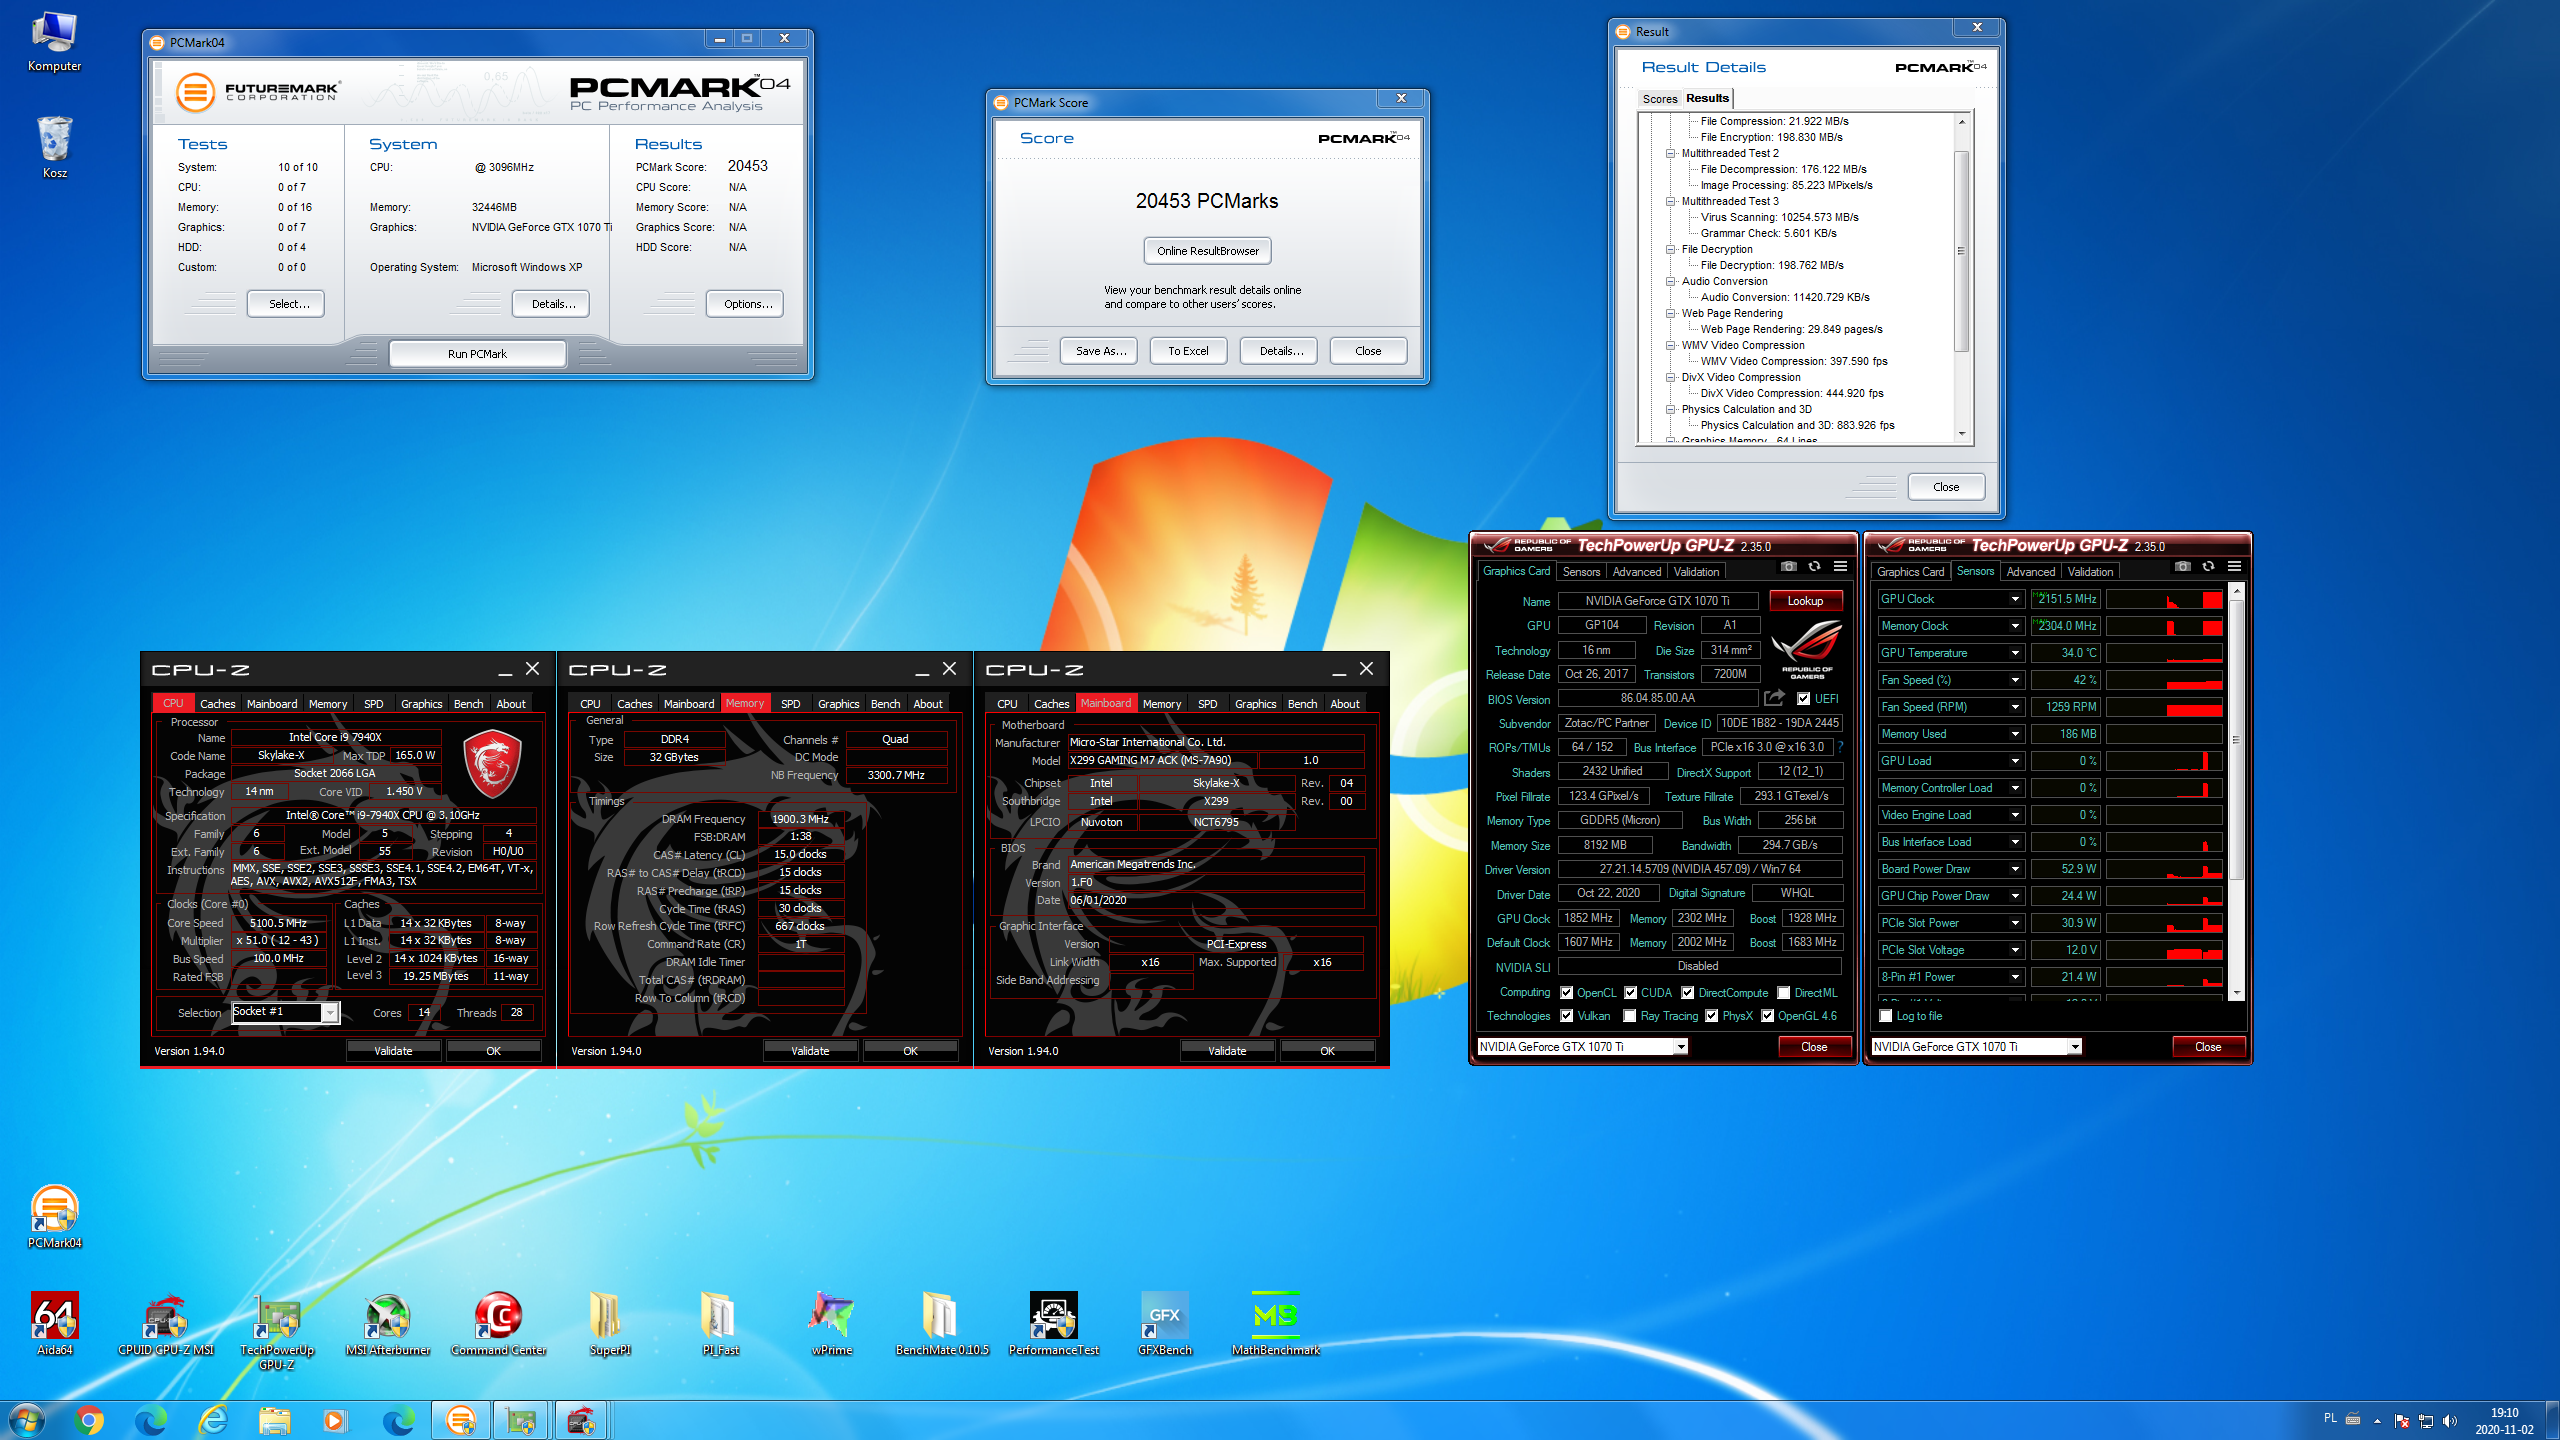Viewport: 2560px width, 1440px height.
Task: Open Internet Explorer from the taskbar
Action: pyautogui.click(x=213, y=1420)
